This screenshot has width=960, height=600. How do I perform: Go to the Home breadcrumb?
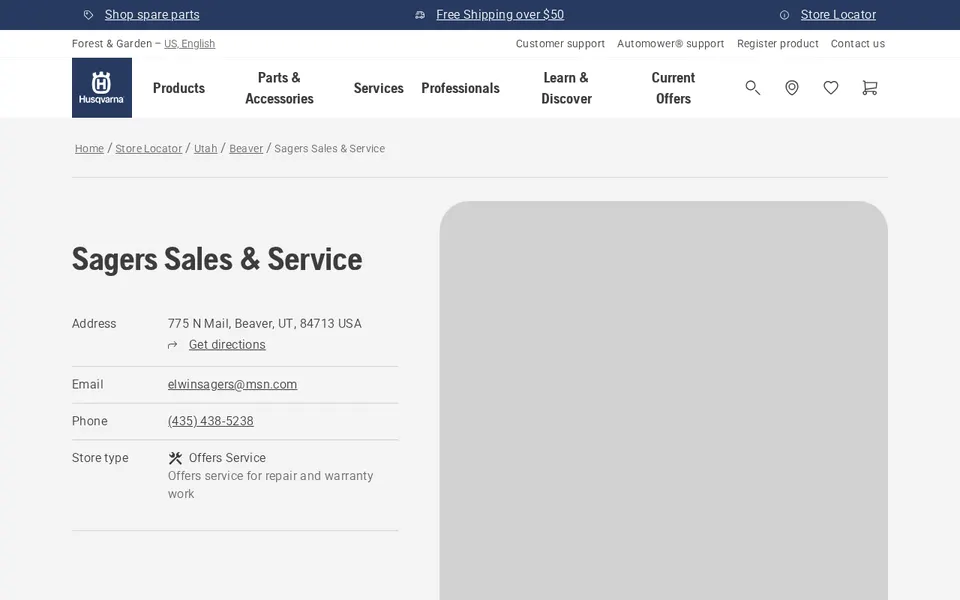point(89,149)
